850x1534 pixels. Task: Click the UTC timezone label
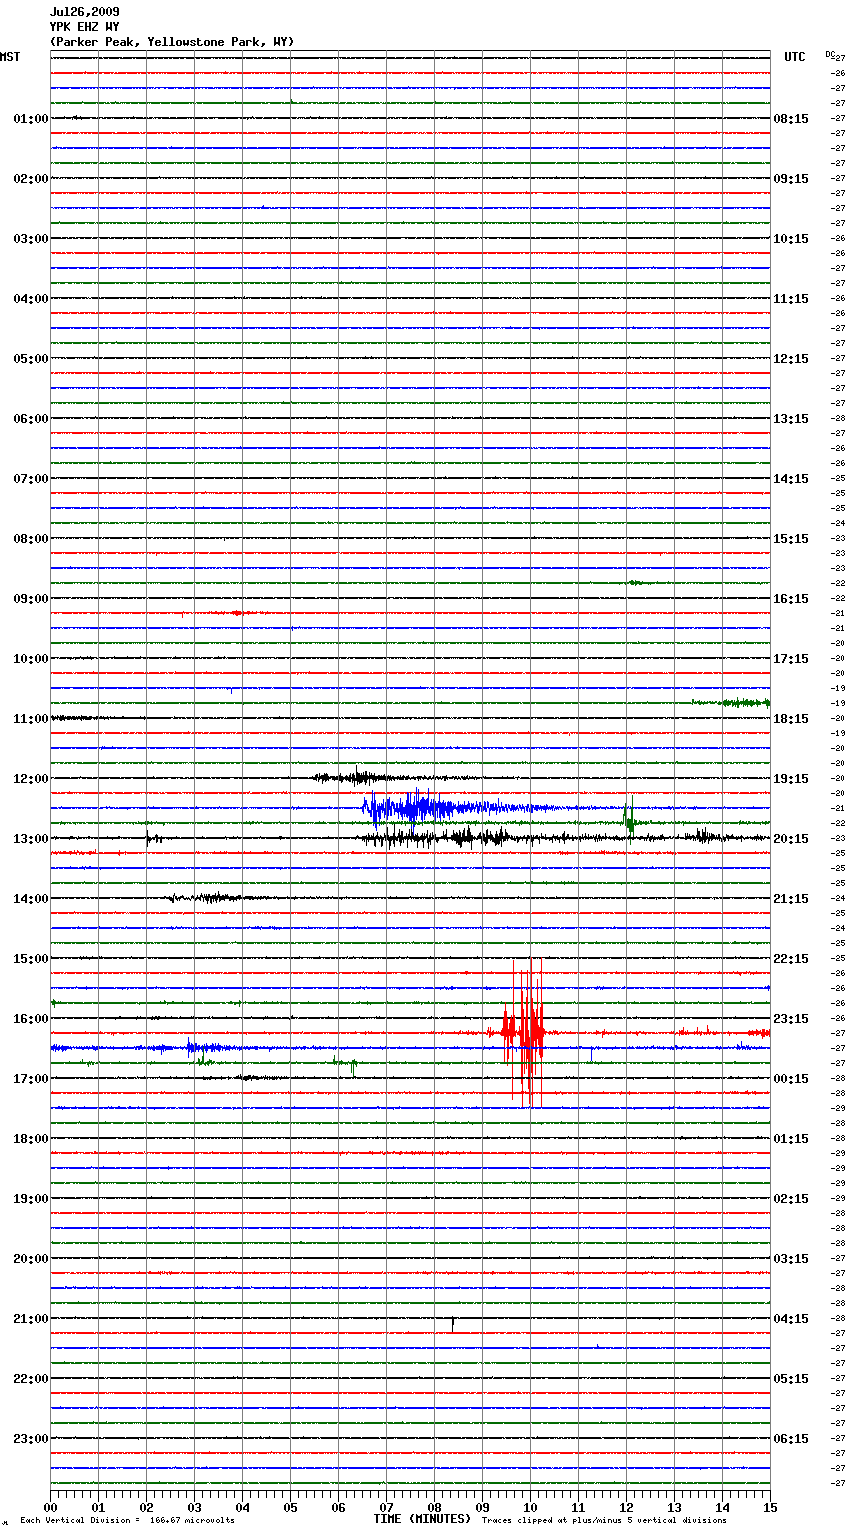point(794,57)
